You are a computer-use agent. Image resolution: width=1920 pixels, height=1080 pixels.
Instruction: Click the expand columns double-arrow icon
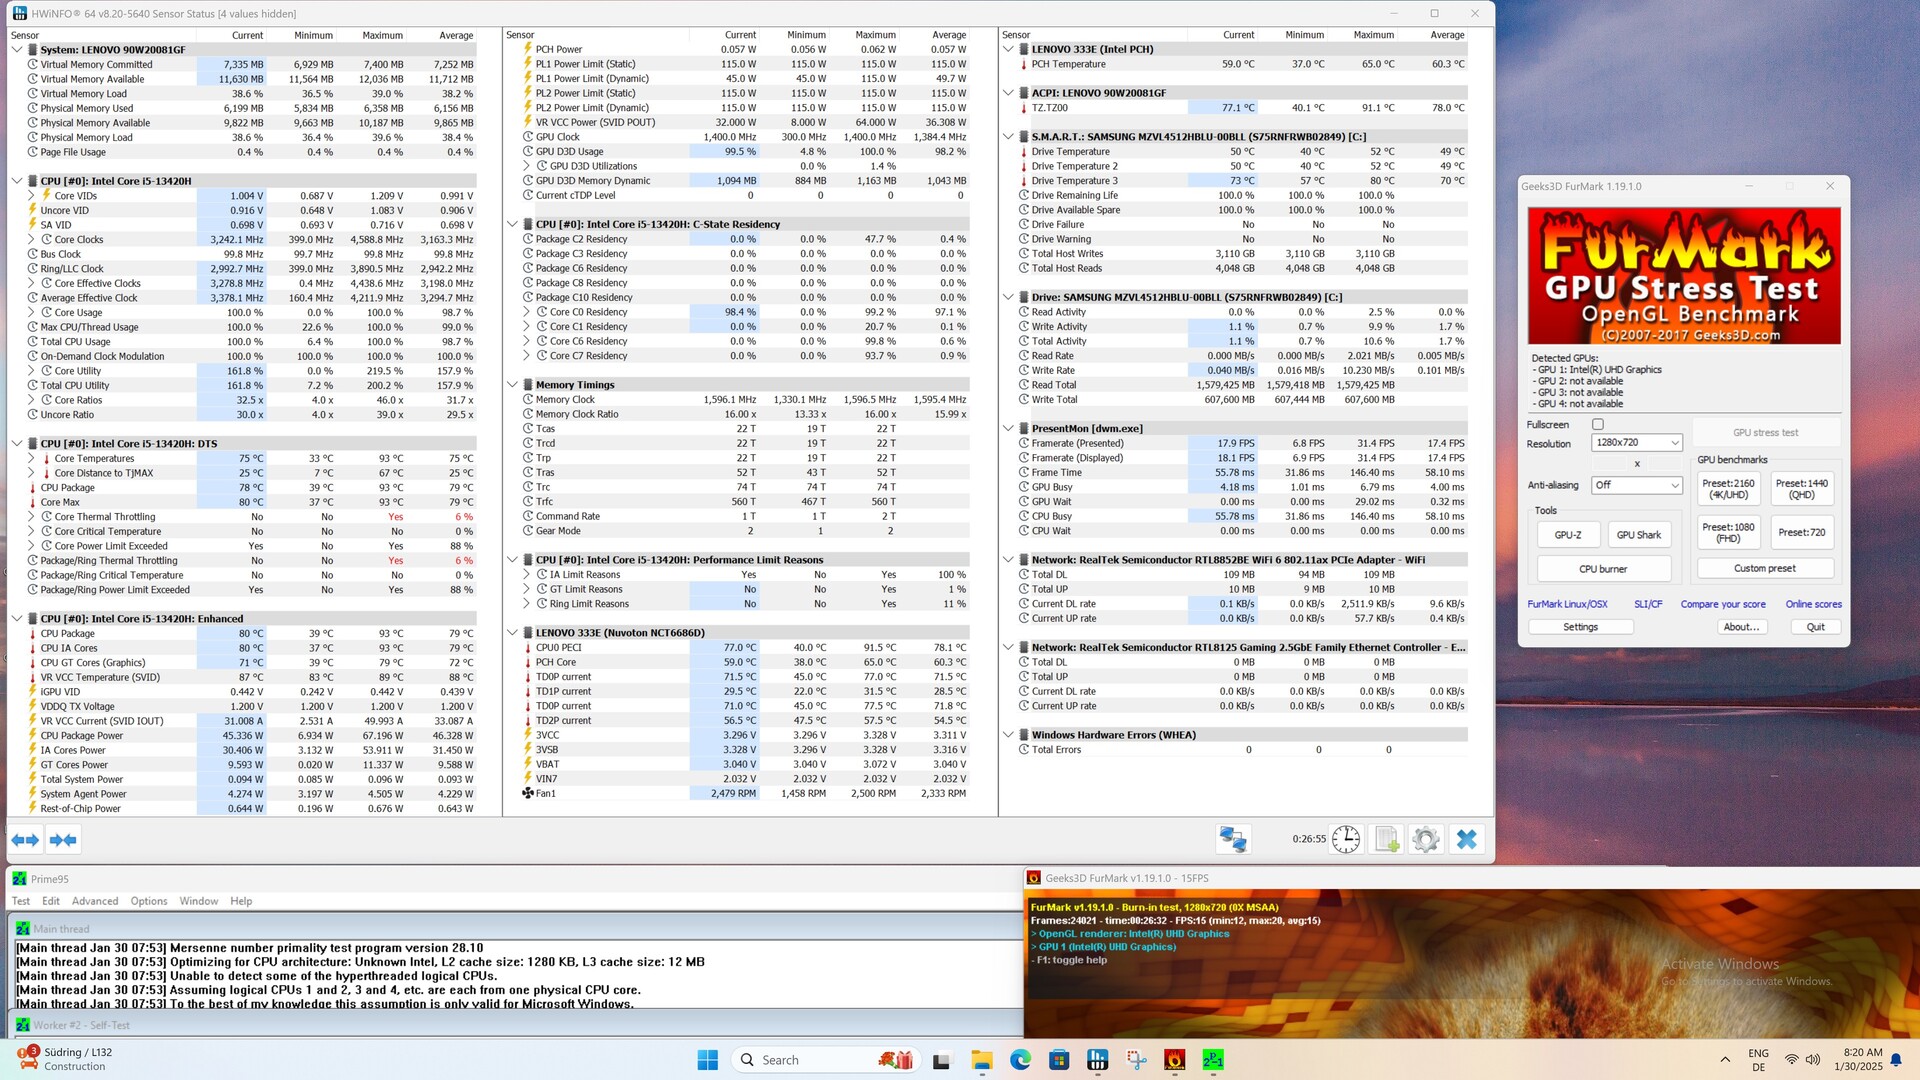(x=25, y=840)
